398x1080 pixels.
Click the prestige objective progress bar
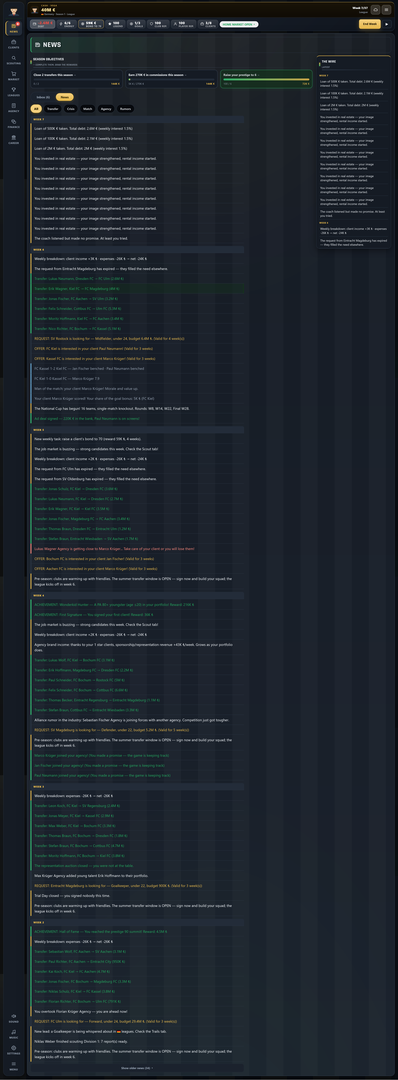[266, 79]
